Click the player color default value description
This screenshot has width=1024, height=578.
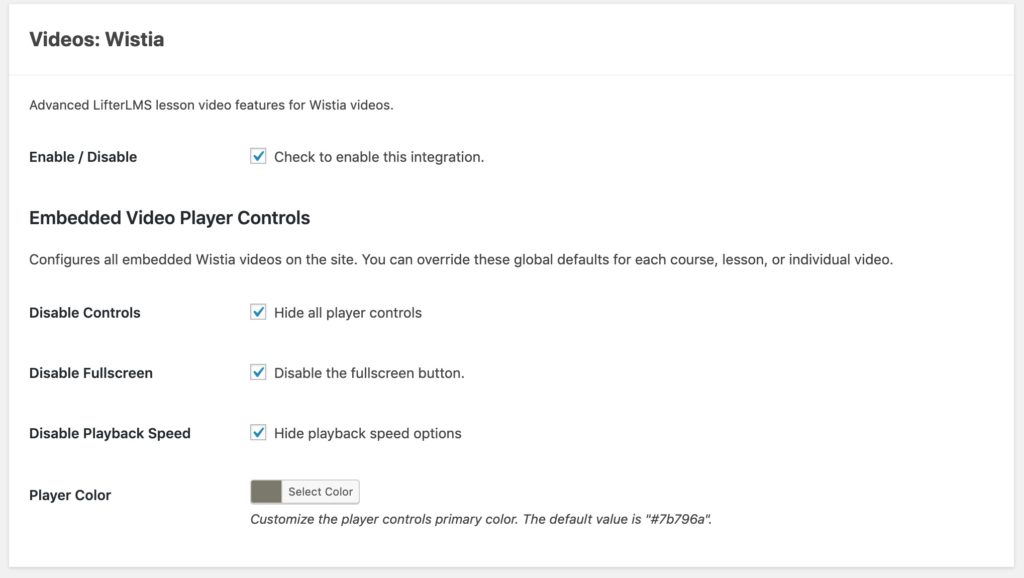tap(481, 519)
